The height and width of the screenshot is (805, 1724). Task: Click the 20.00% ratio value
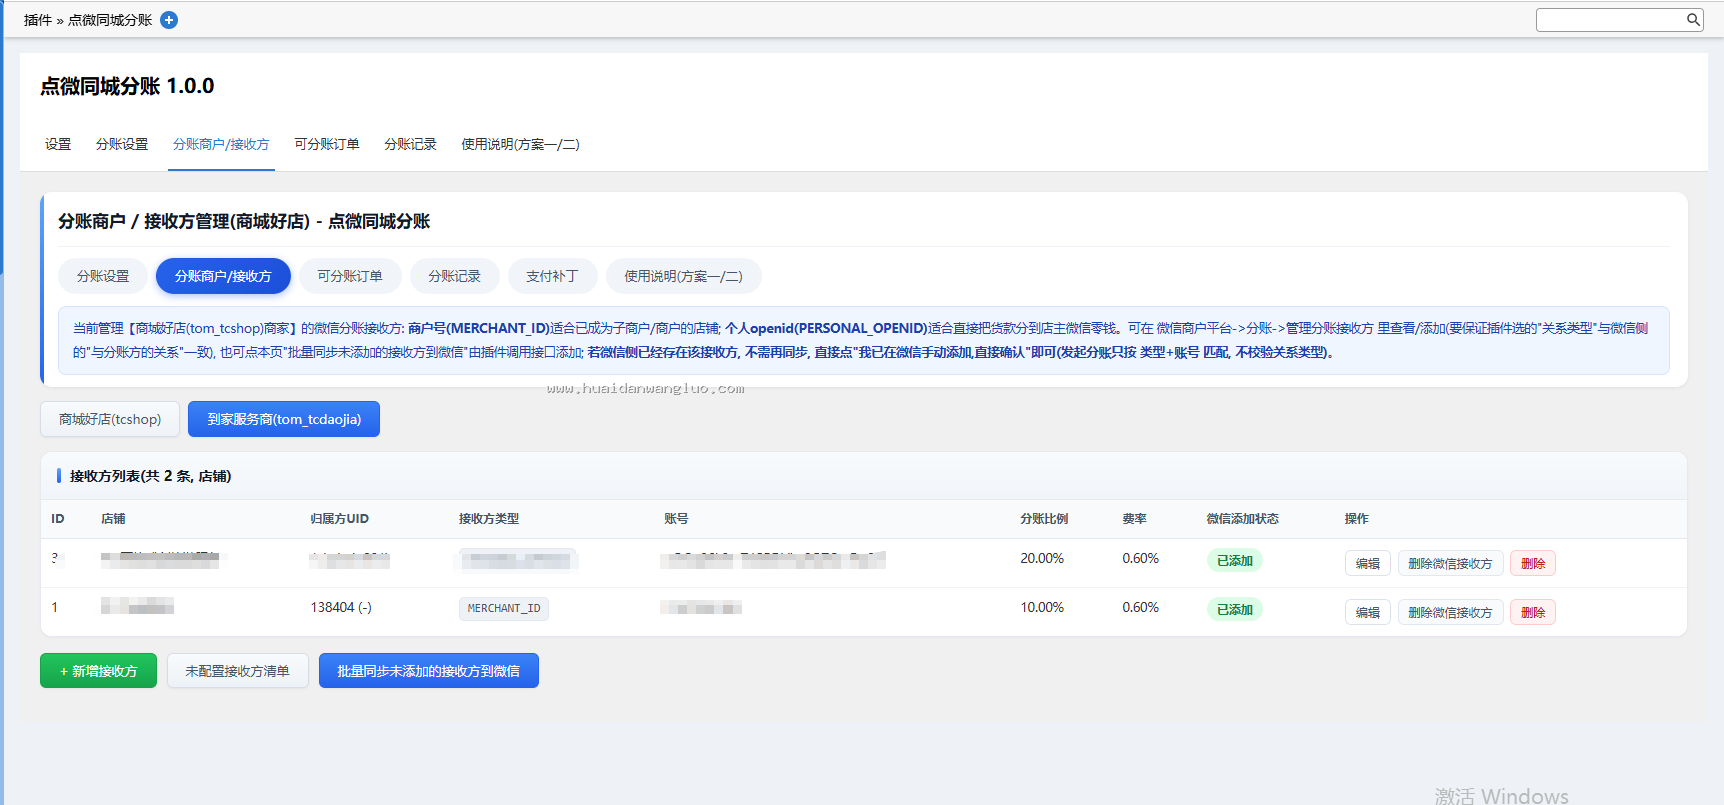tap(1042, 558)
